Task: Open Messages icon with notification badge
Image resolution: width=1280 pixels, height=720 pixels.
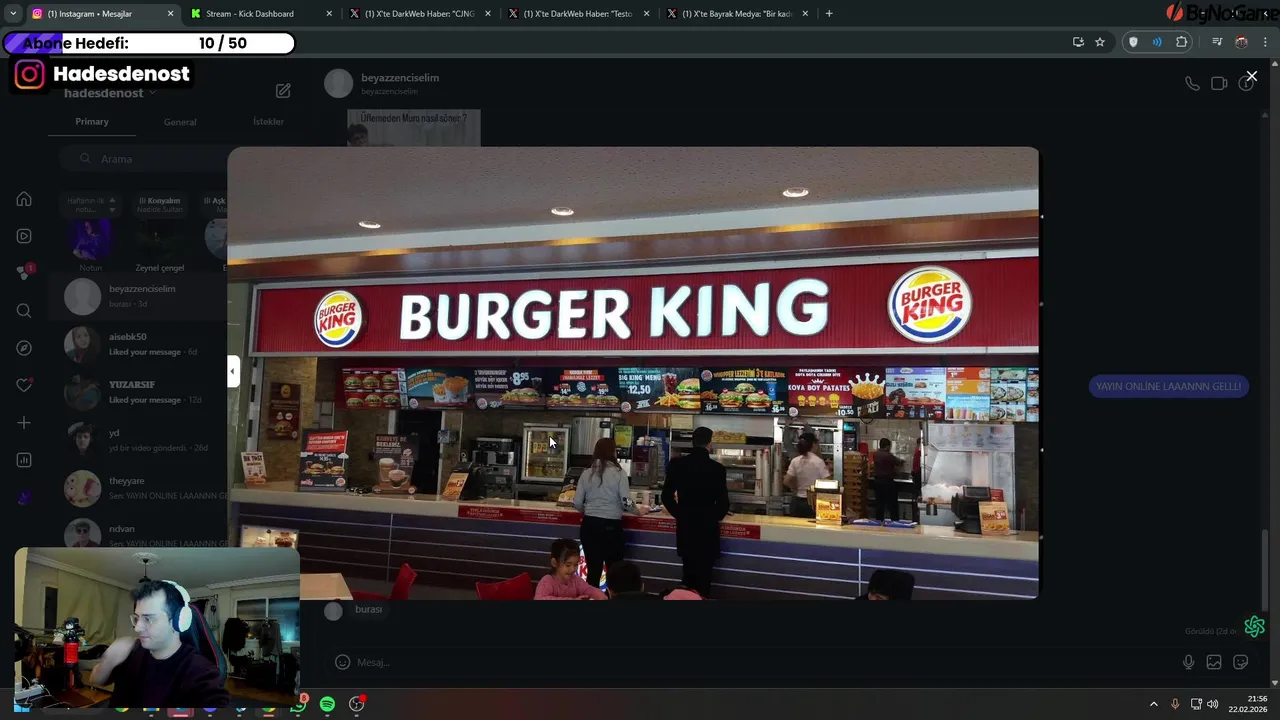Action: [x=25, y=272]
